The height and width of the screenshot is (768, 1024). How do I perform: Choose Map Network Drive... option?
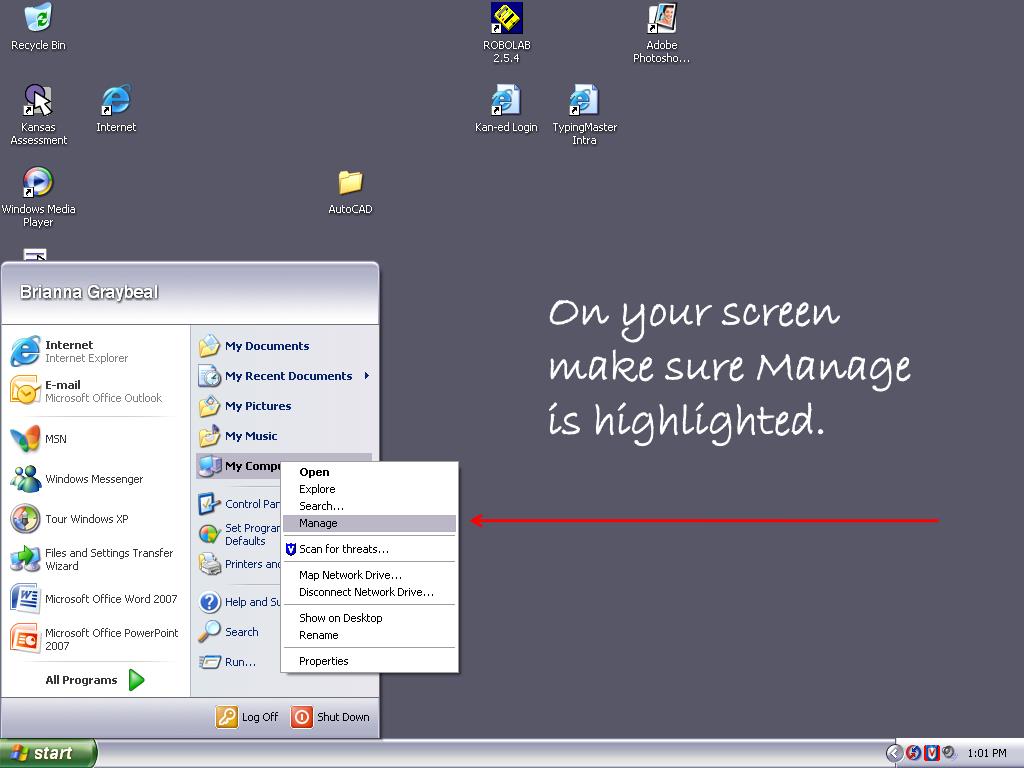(370, 575)
